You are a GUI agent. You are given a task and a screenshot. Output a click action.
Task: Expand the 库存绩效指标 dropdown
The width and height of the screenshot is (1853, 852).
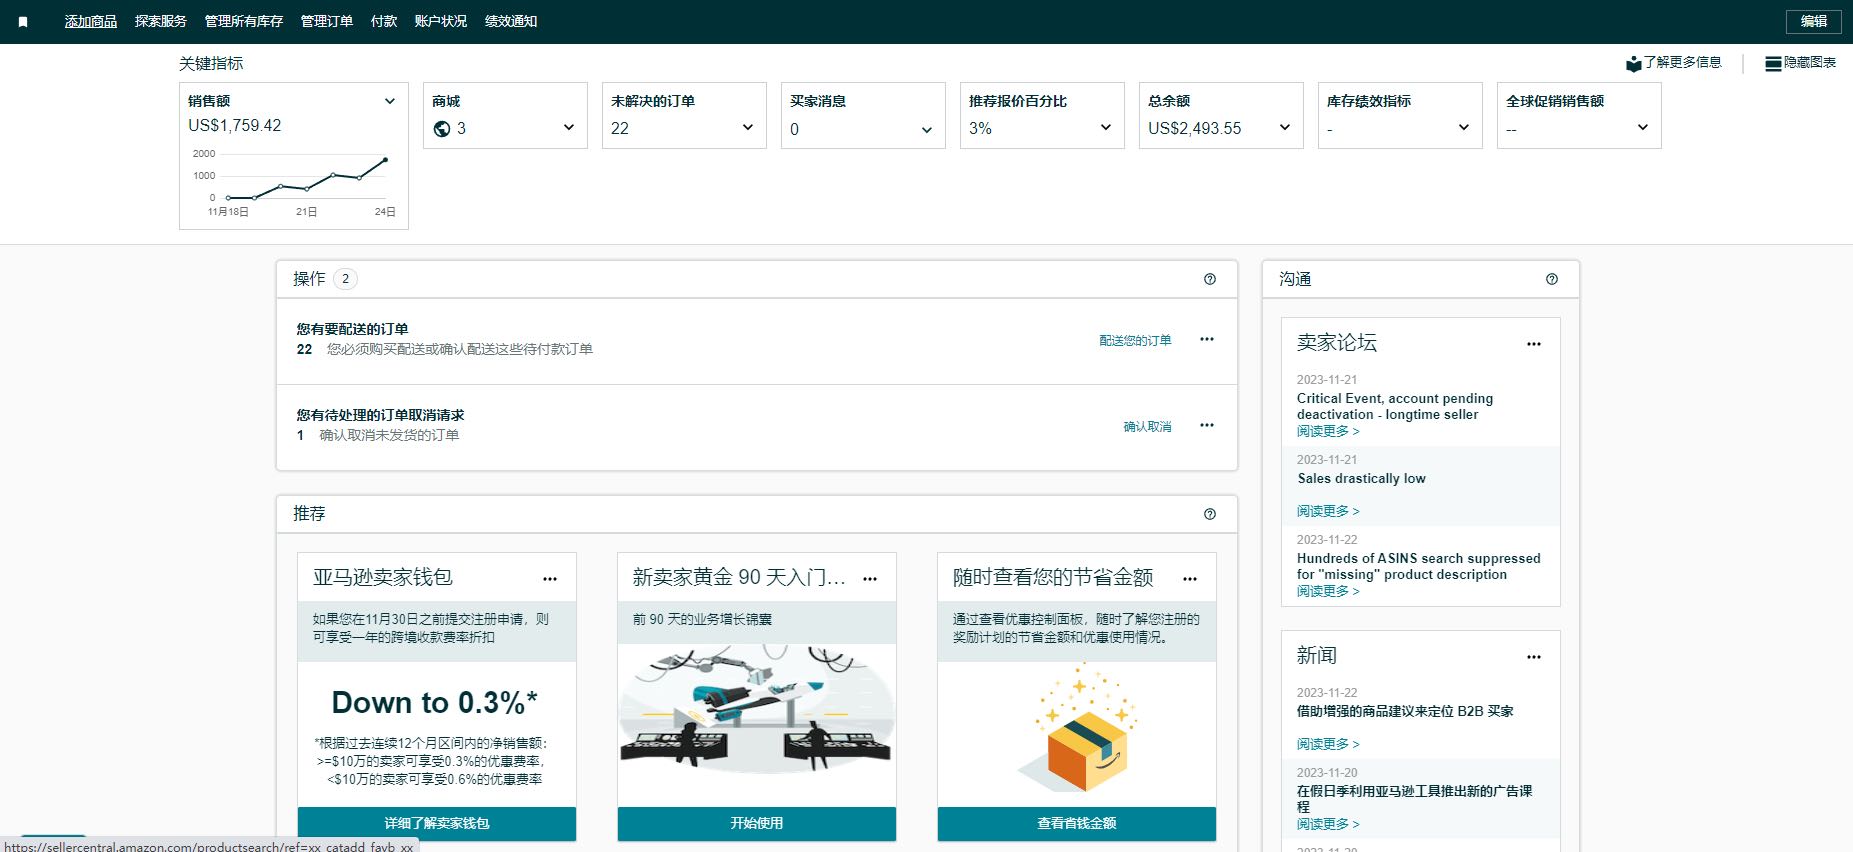(x=1464, y=128)
